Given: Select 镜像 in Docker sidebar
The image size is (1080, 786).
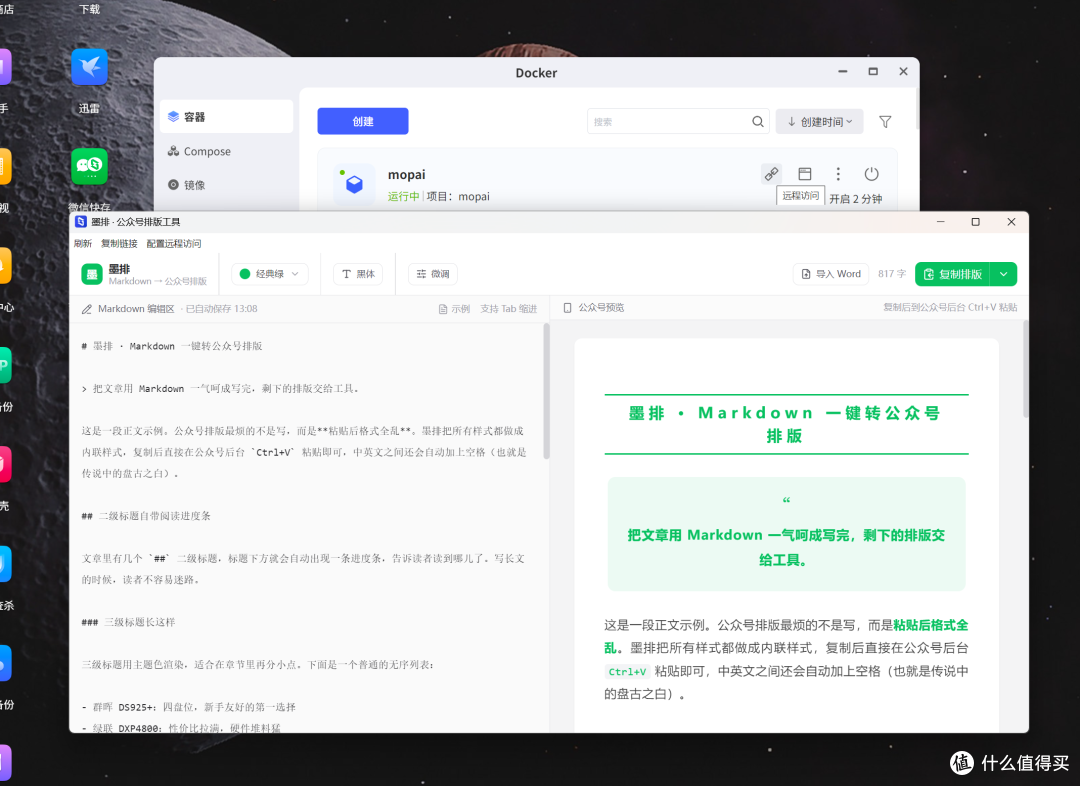Looking at the screenshot, I should click(x=226, y=185).
